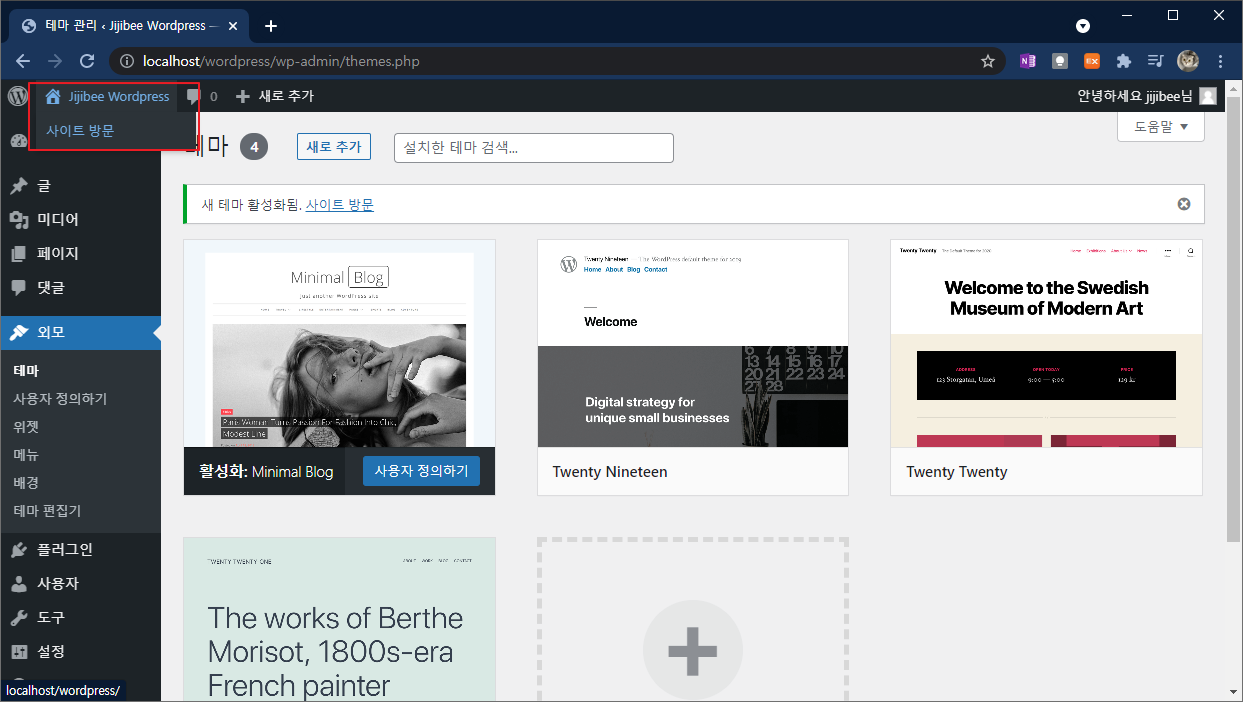Open the Chrome extensions puzzle icon

coord(1123,61)
